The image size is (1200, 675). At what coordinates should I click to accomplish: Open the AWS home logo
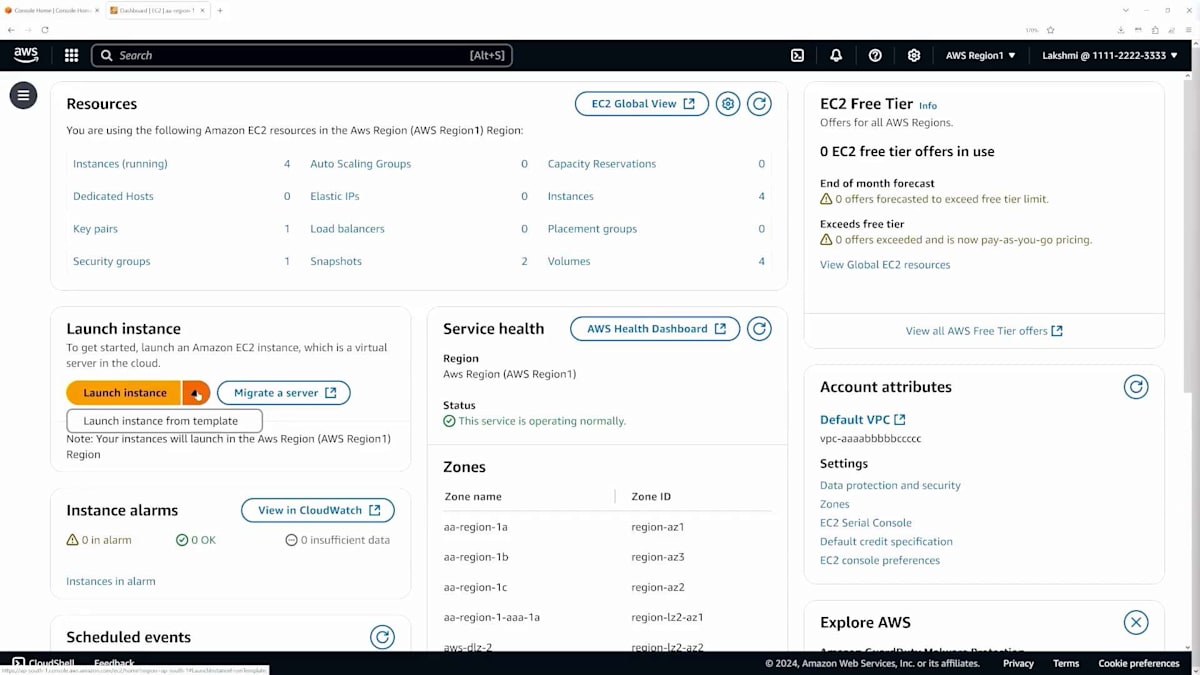pos(26,55)
